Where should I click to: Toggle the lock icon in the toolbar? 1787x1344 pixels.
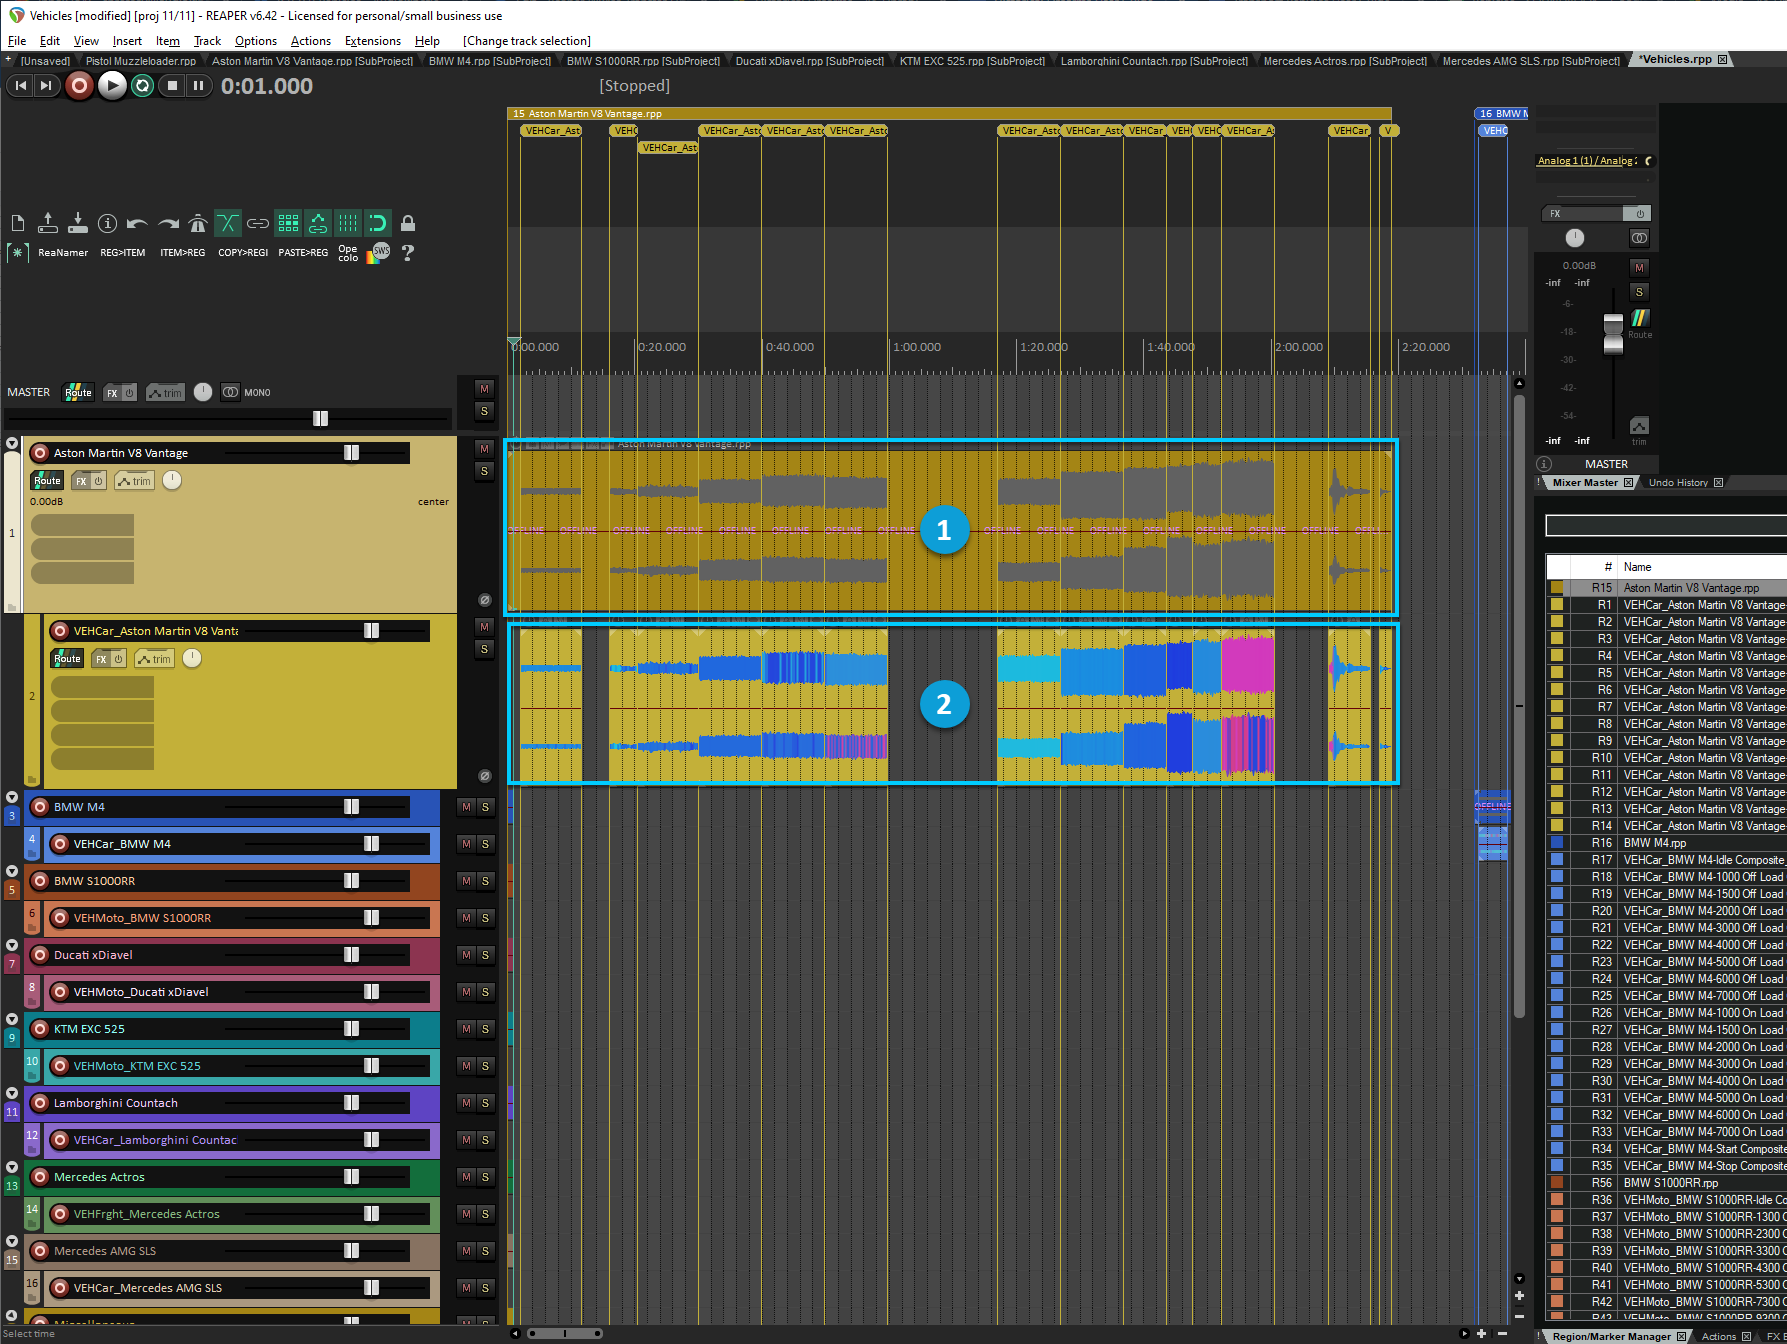click(x=408, y=223)
